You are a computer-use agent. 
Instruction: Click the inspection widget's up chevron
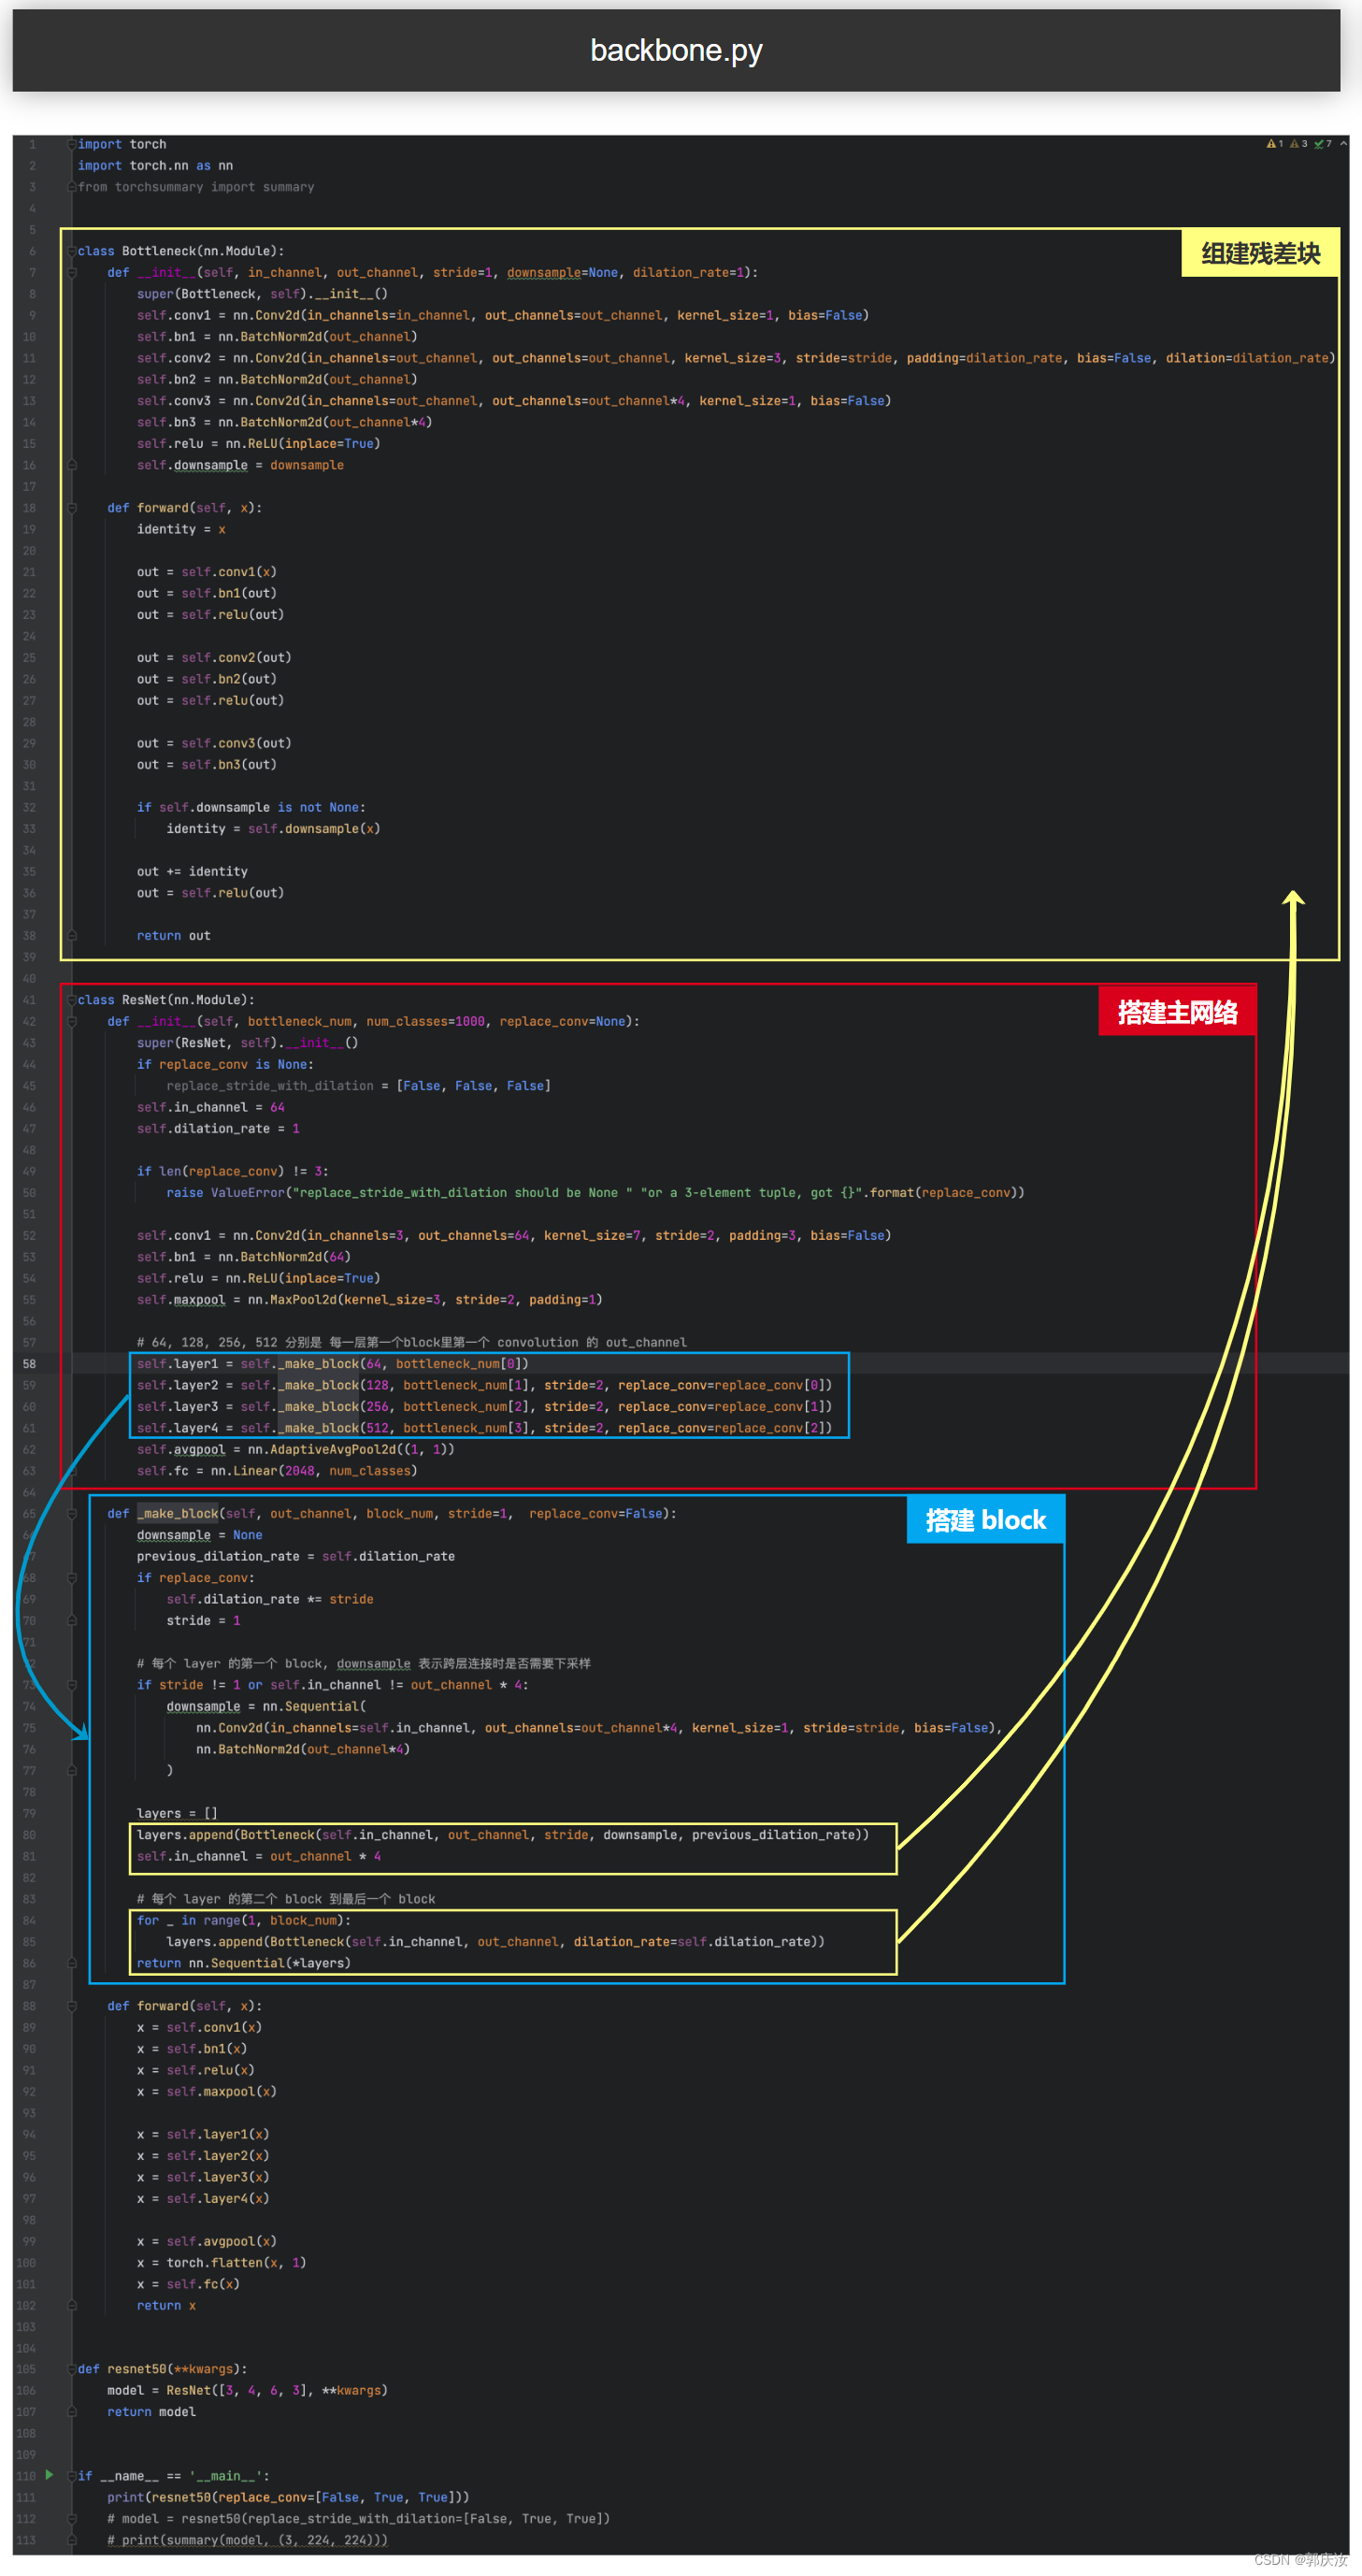pyautogui.click(x=1343, y=144)
